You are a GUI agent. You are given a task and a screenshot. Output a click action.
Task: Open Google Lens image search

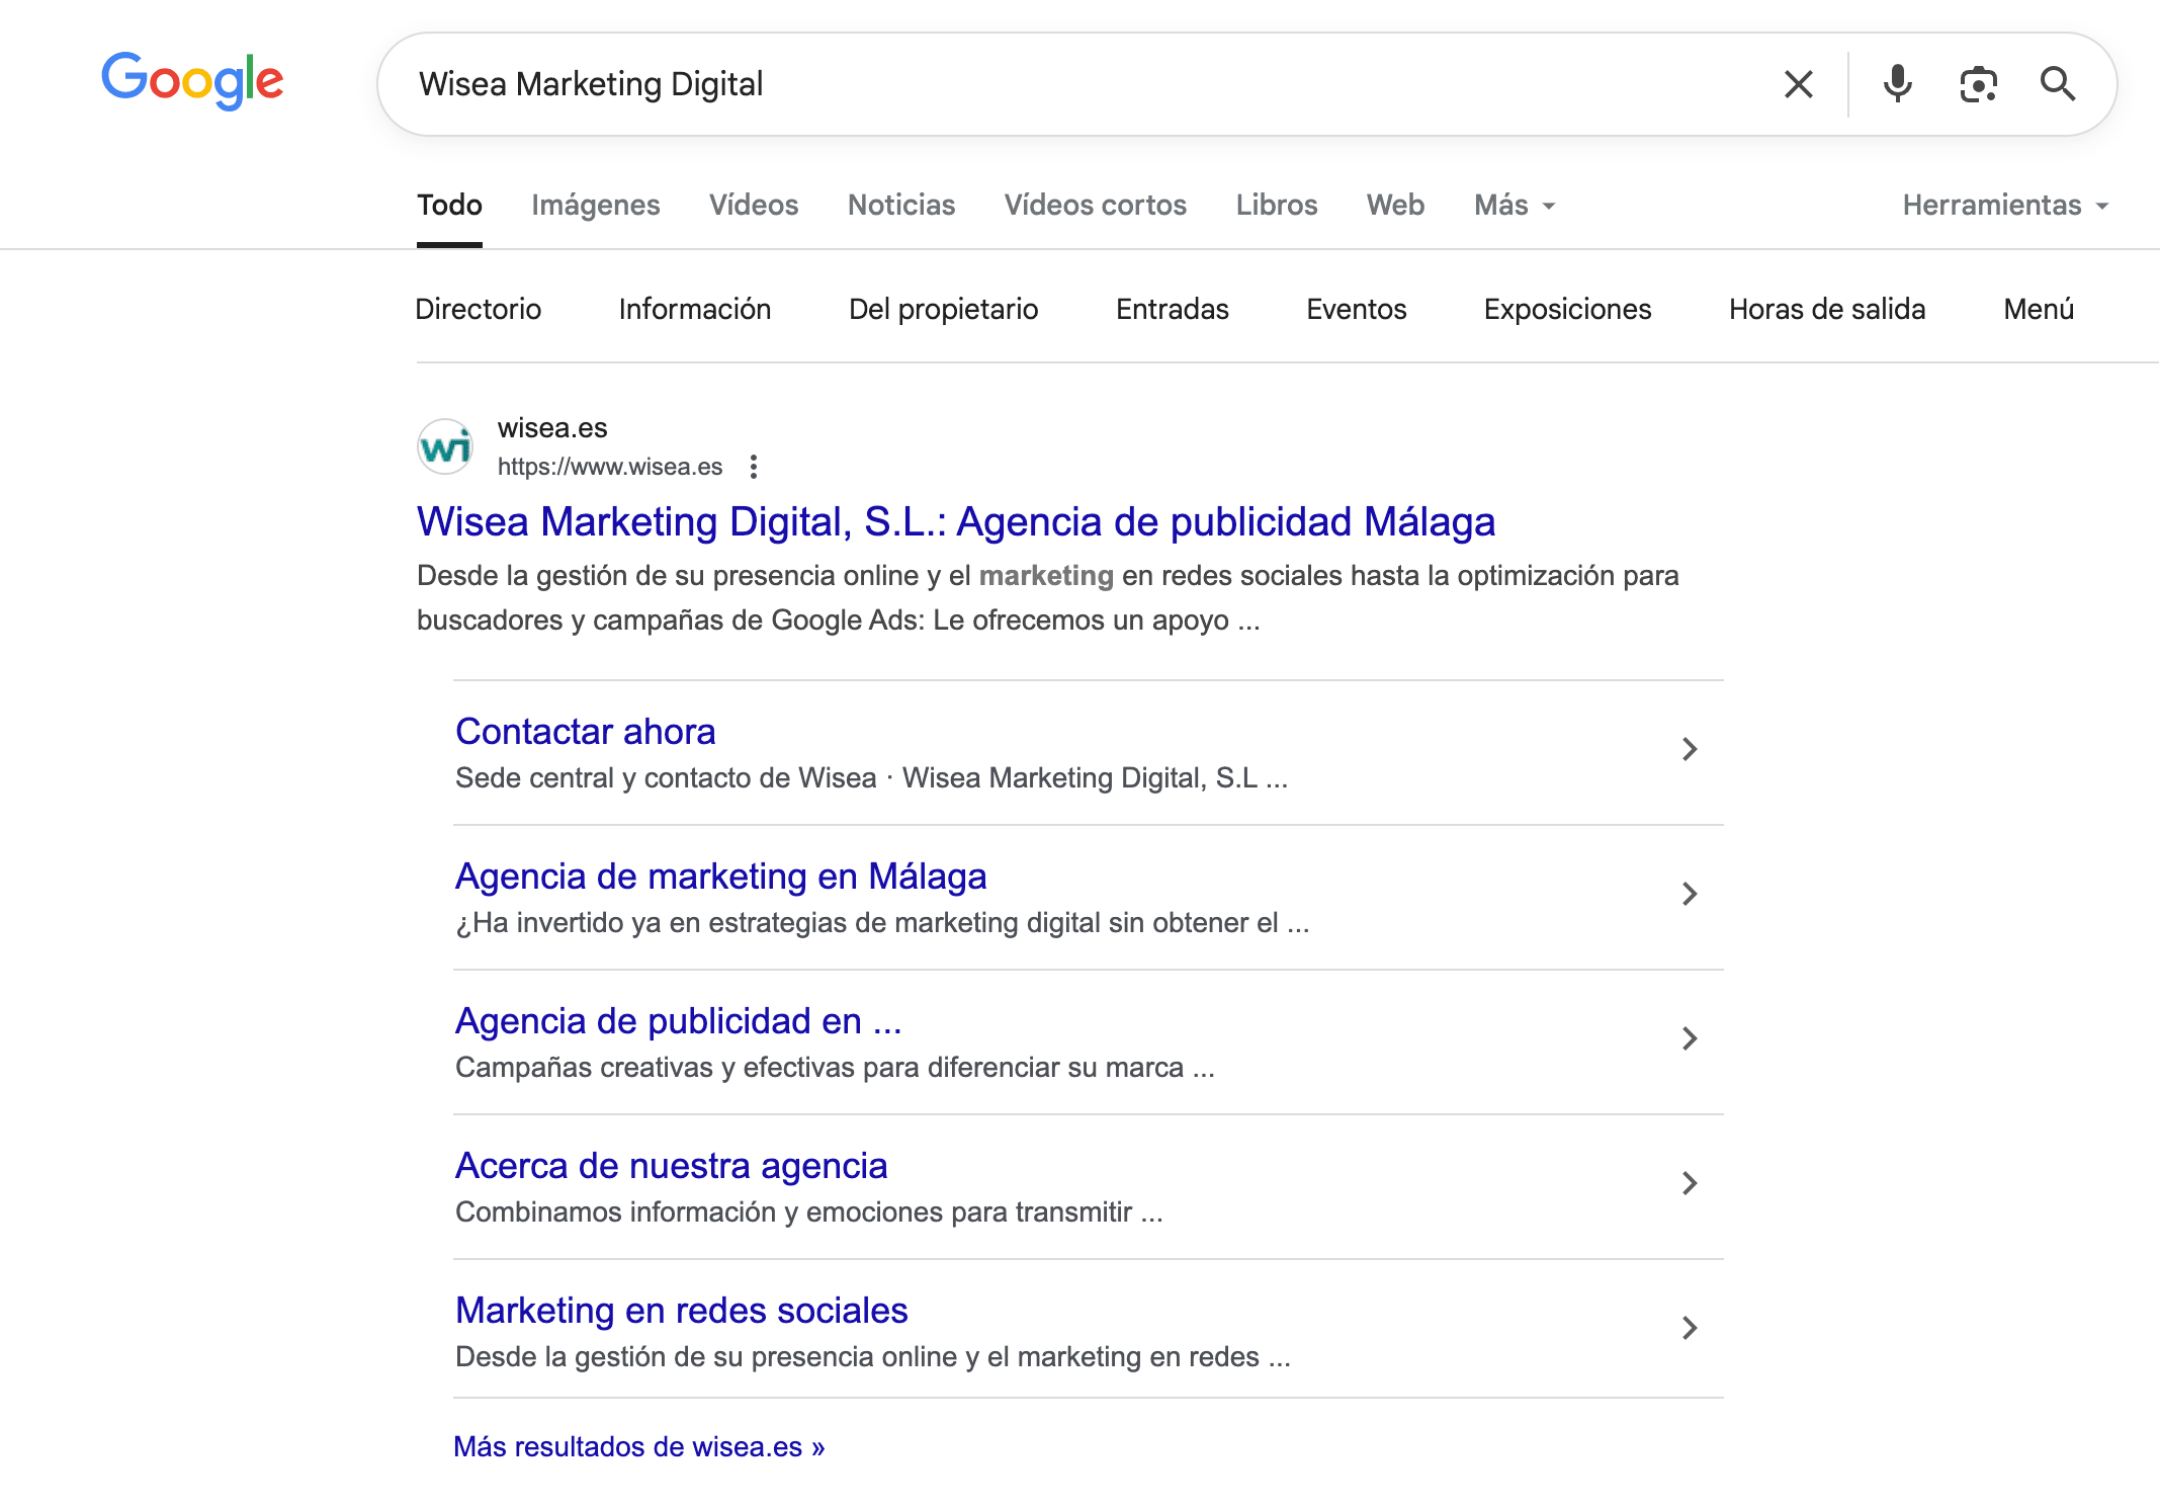coord(1977,84)
